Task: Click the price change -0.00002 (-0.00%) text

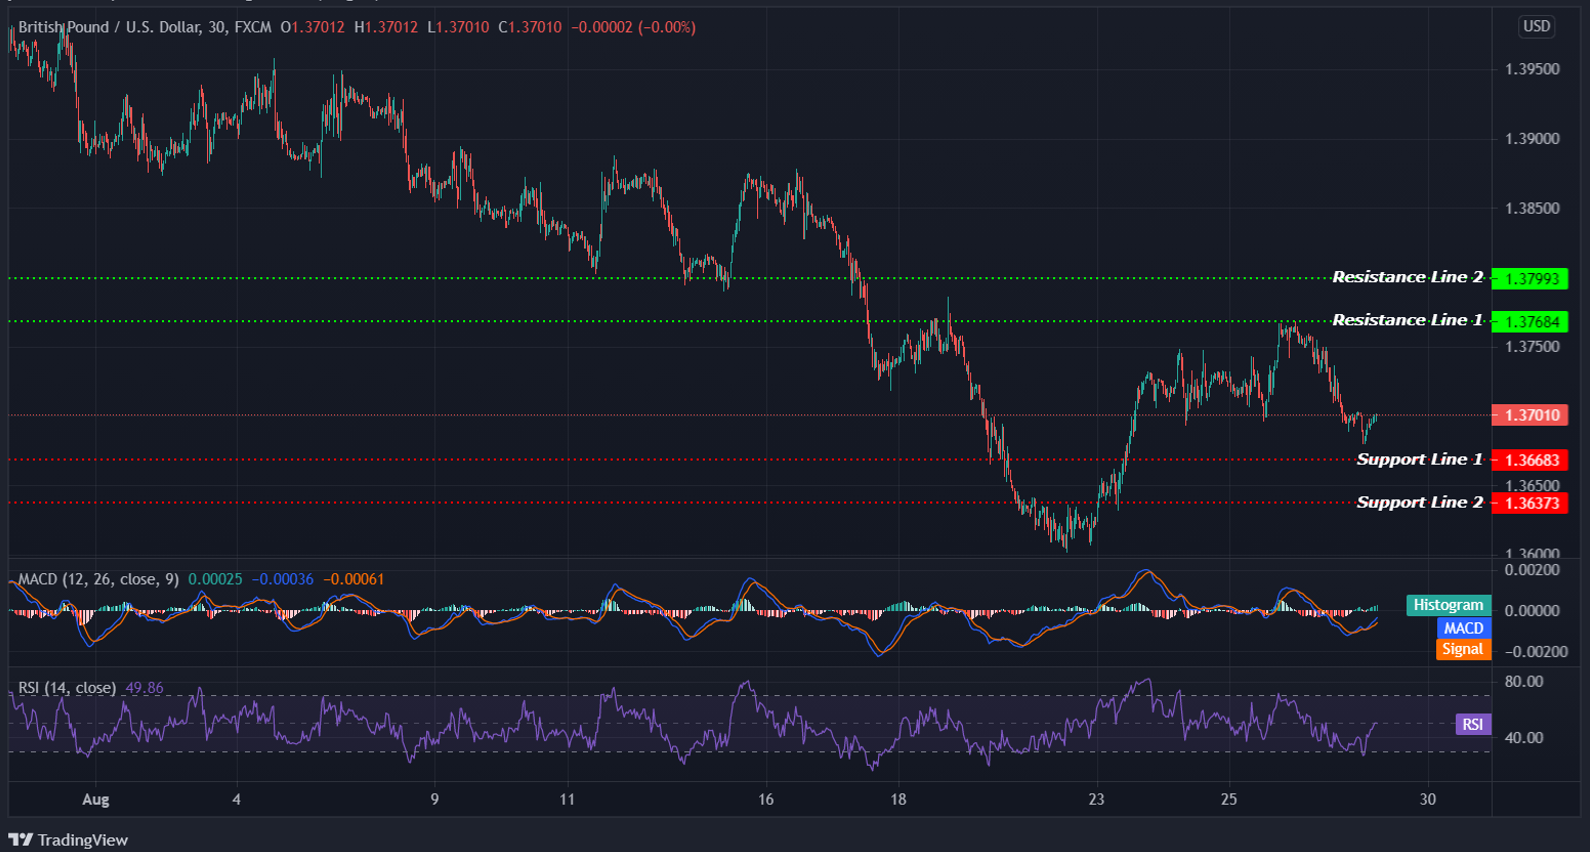Action: pos(633,27)
